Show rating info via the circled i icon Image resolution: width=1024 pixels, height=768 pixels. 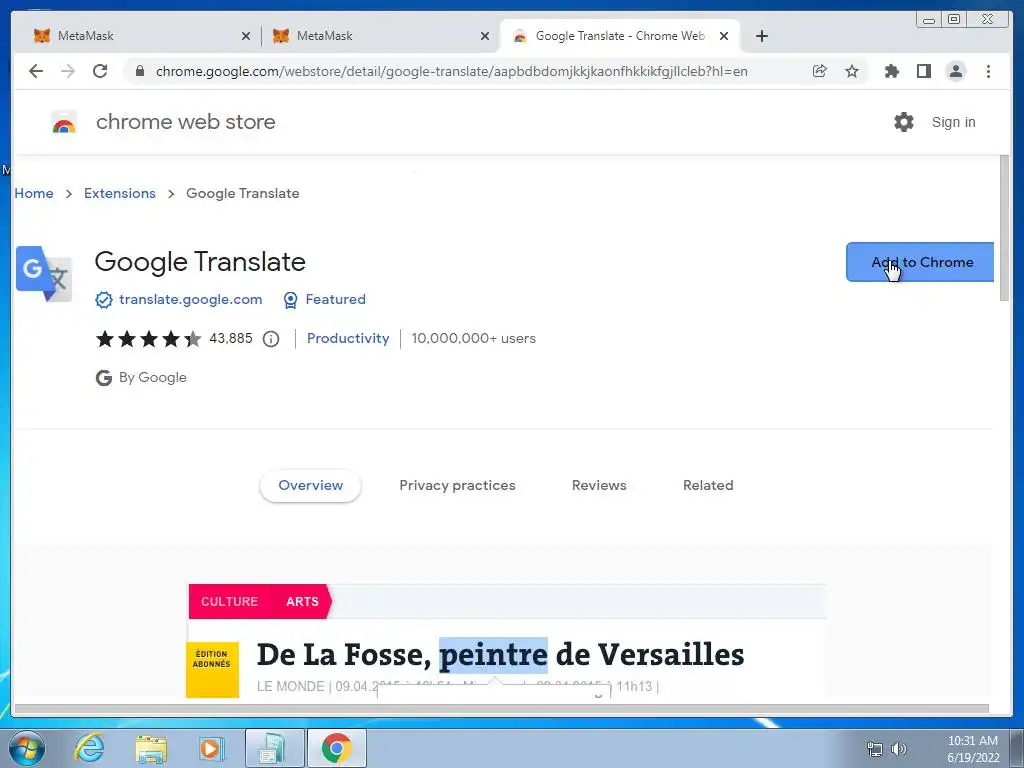(x=271, y=339)
